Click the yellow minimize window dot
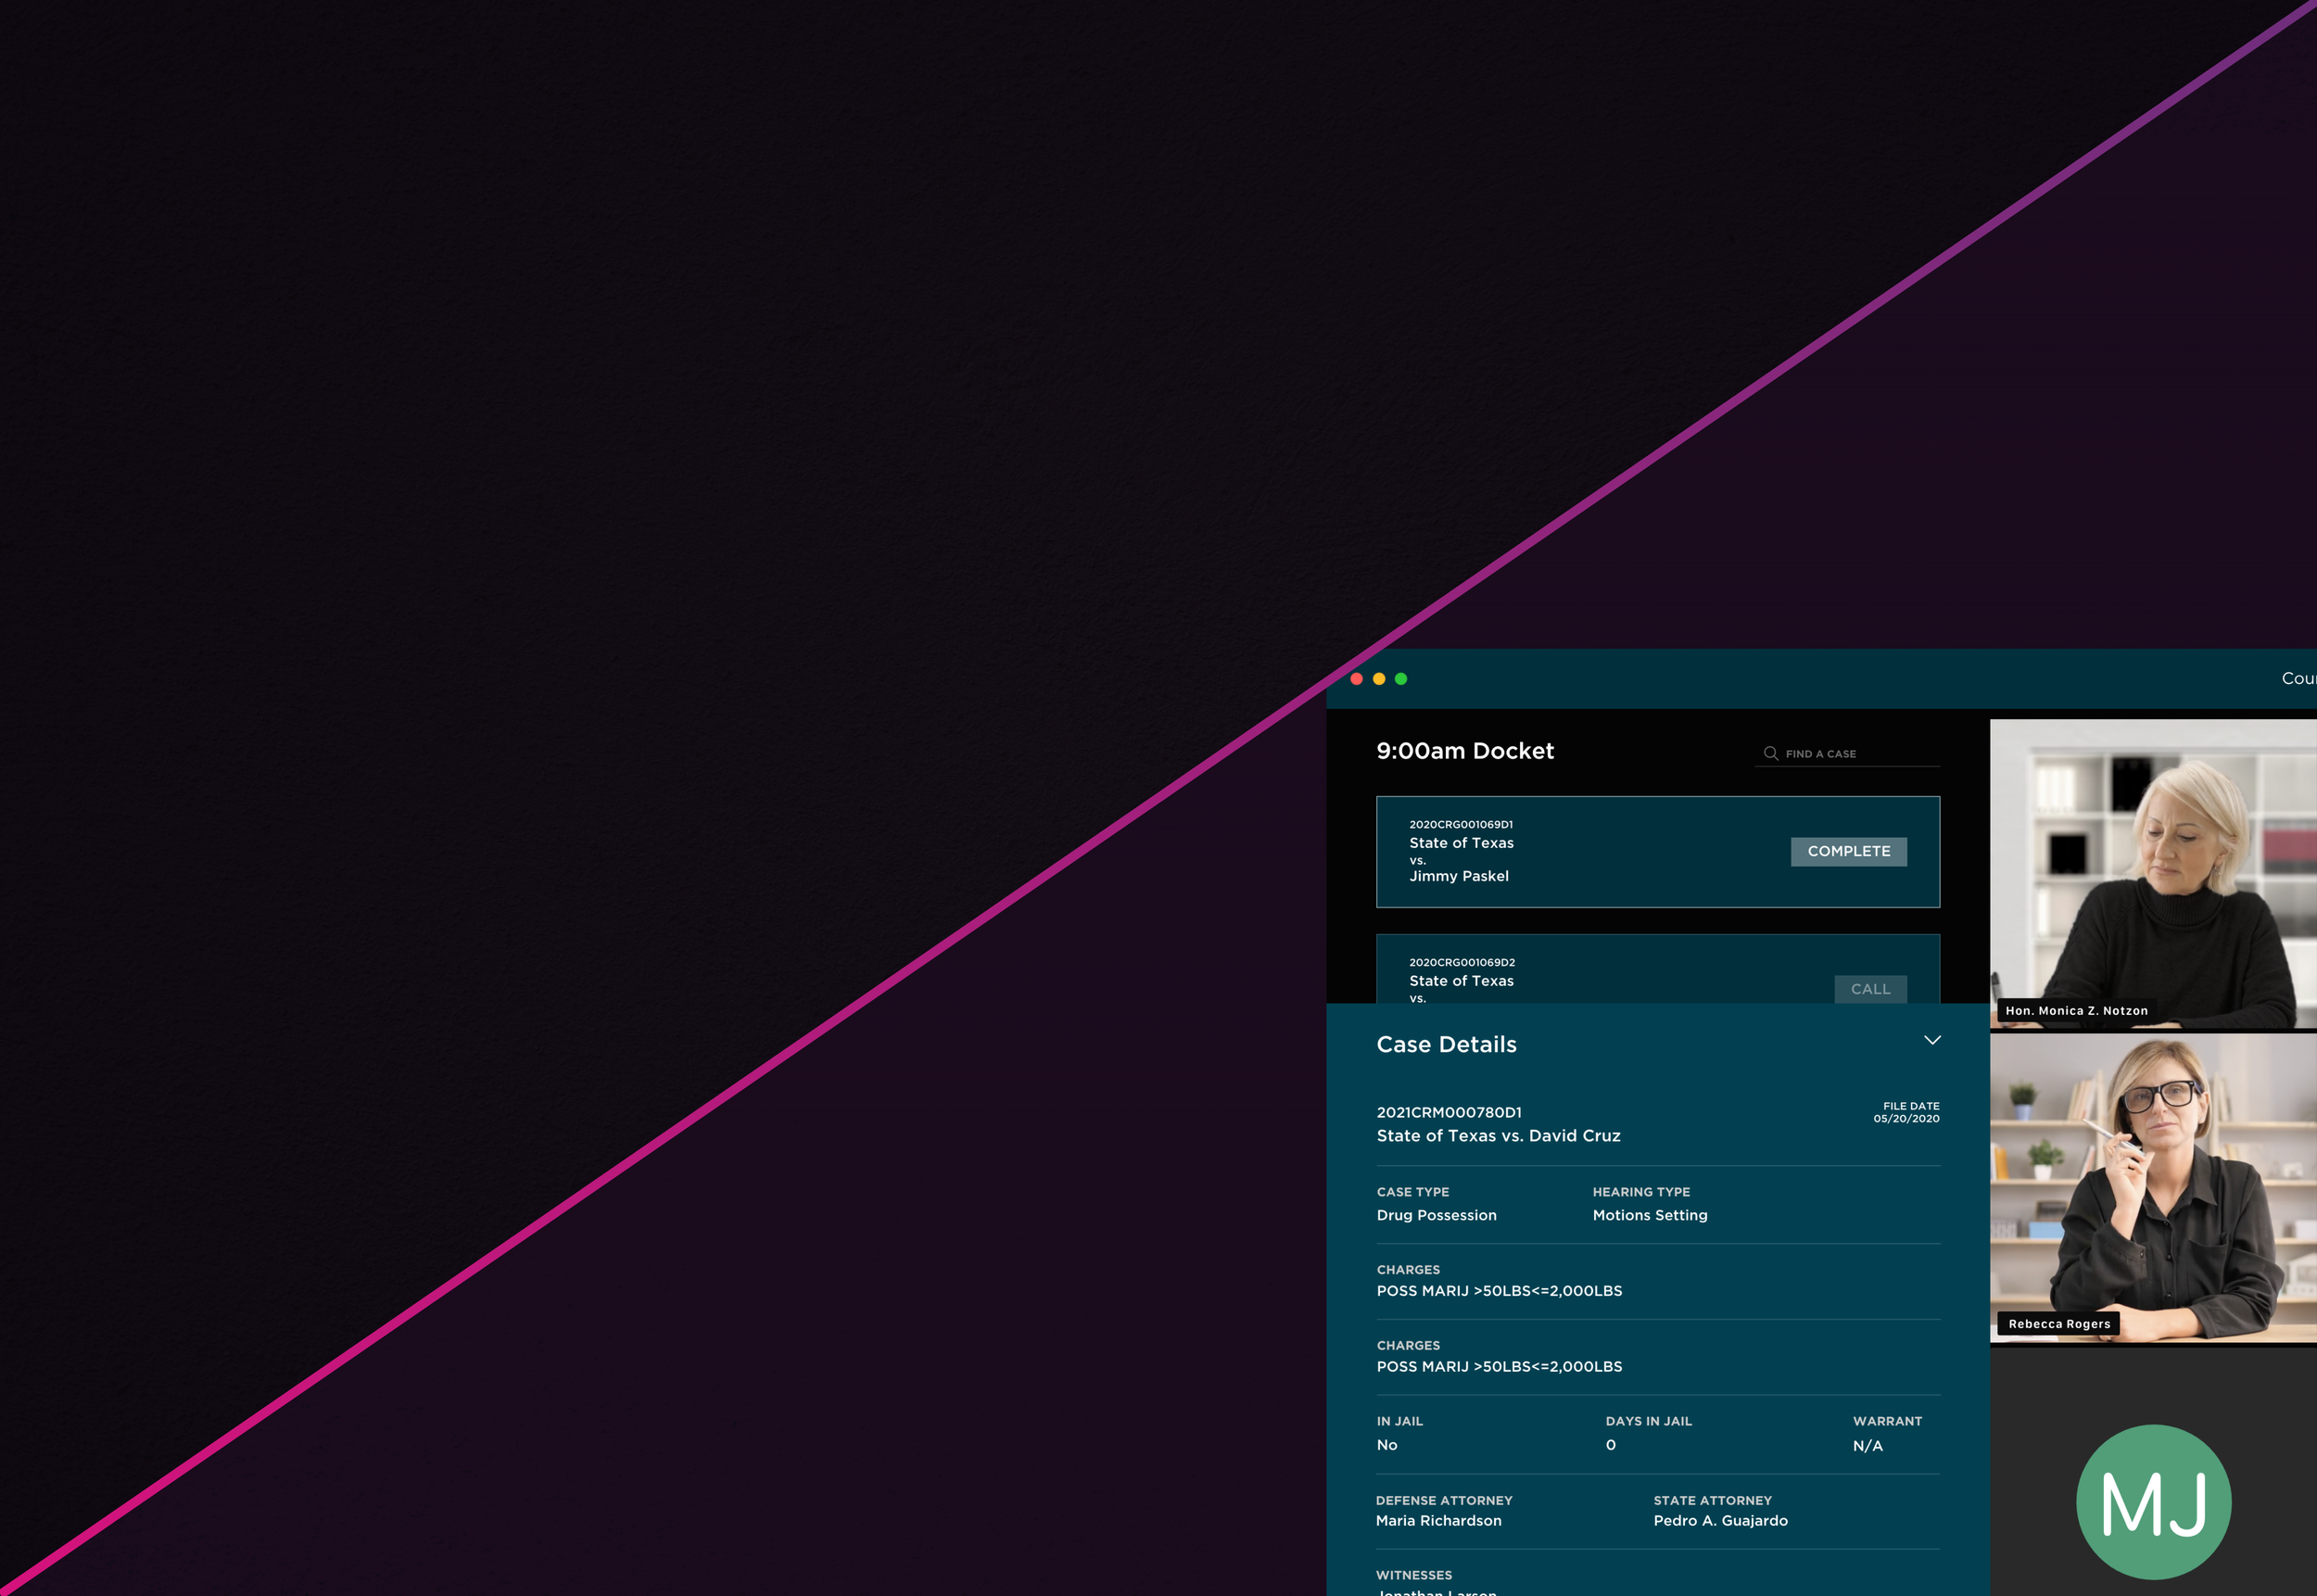 [x=1379, y=679]
